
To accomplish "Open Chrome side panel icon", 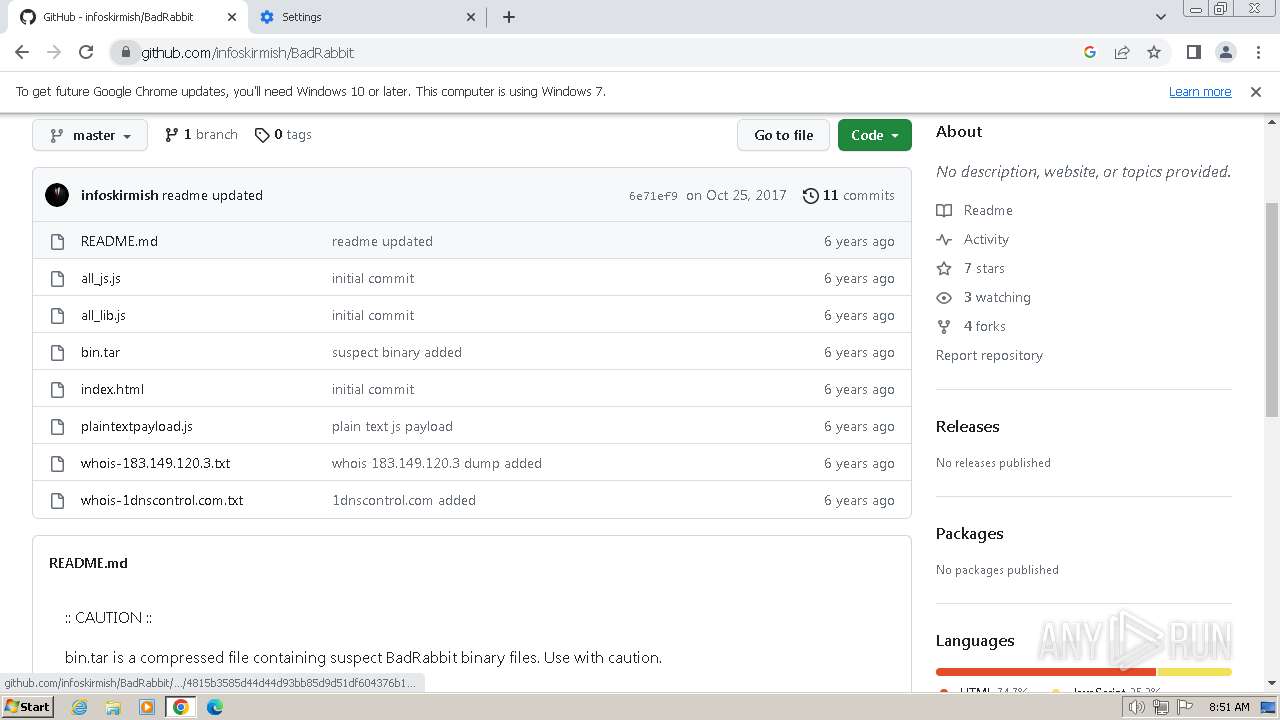I will point(1193,52).
